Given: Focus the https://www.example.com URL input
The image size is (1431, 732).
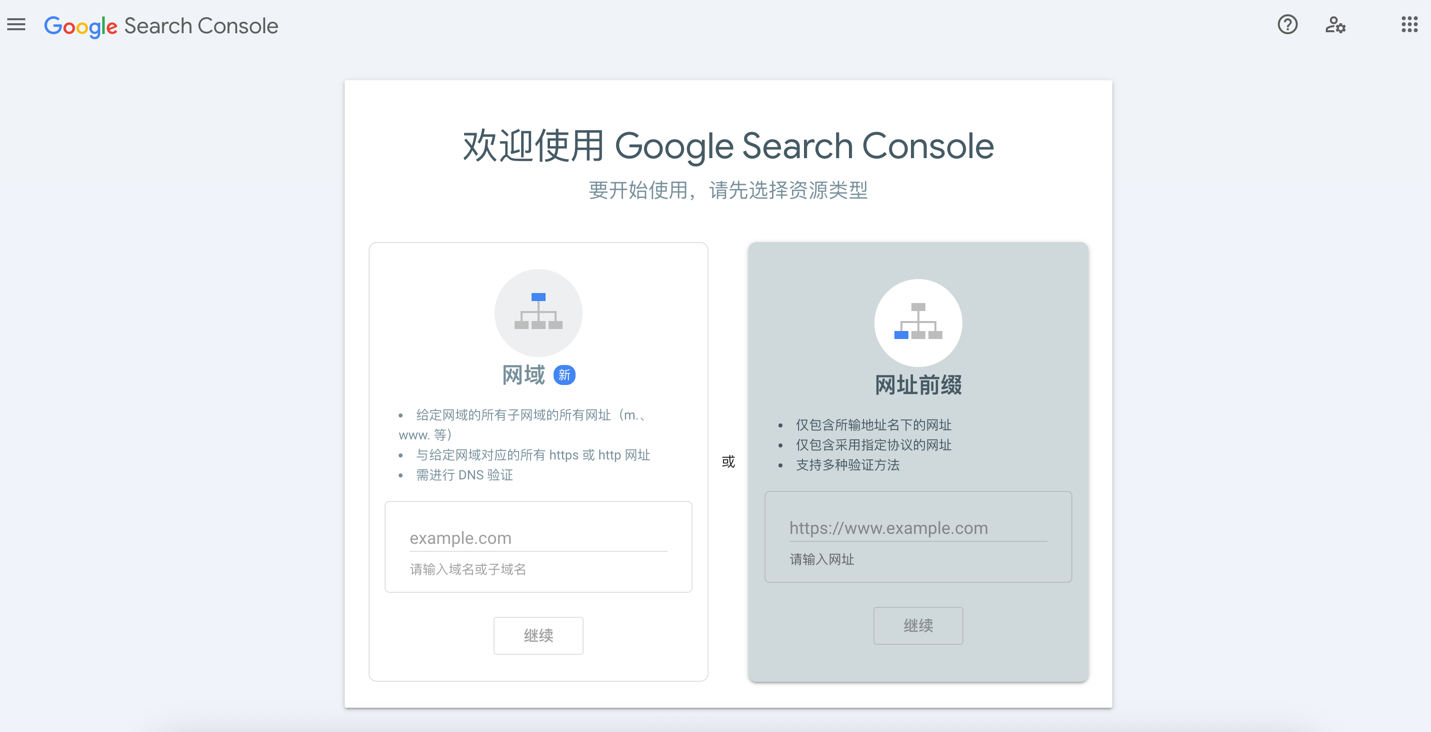Looking at the screenshot, I should click(x=917, y=528).
